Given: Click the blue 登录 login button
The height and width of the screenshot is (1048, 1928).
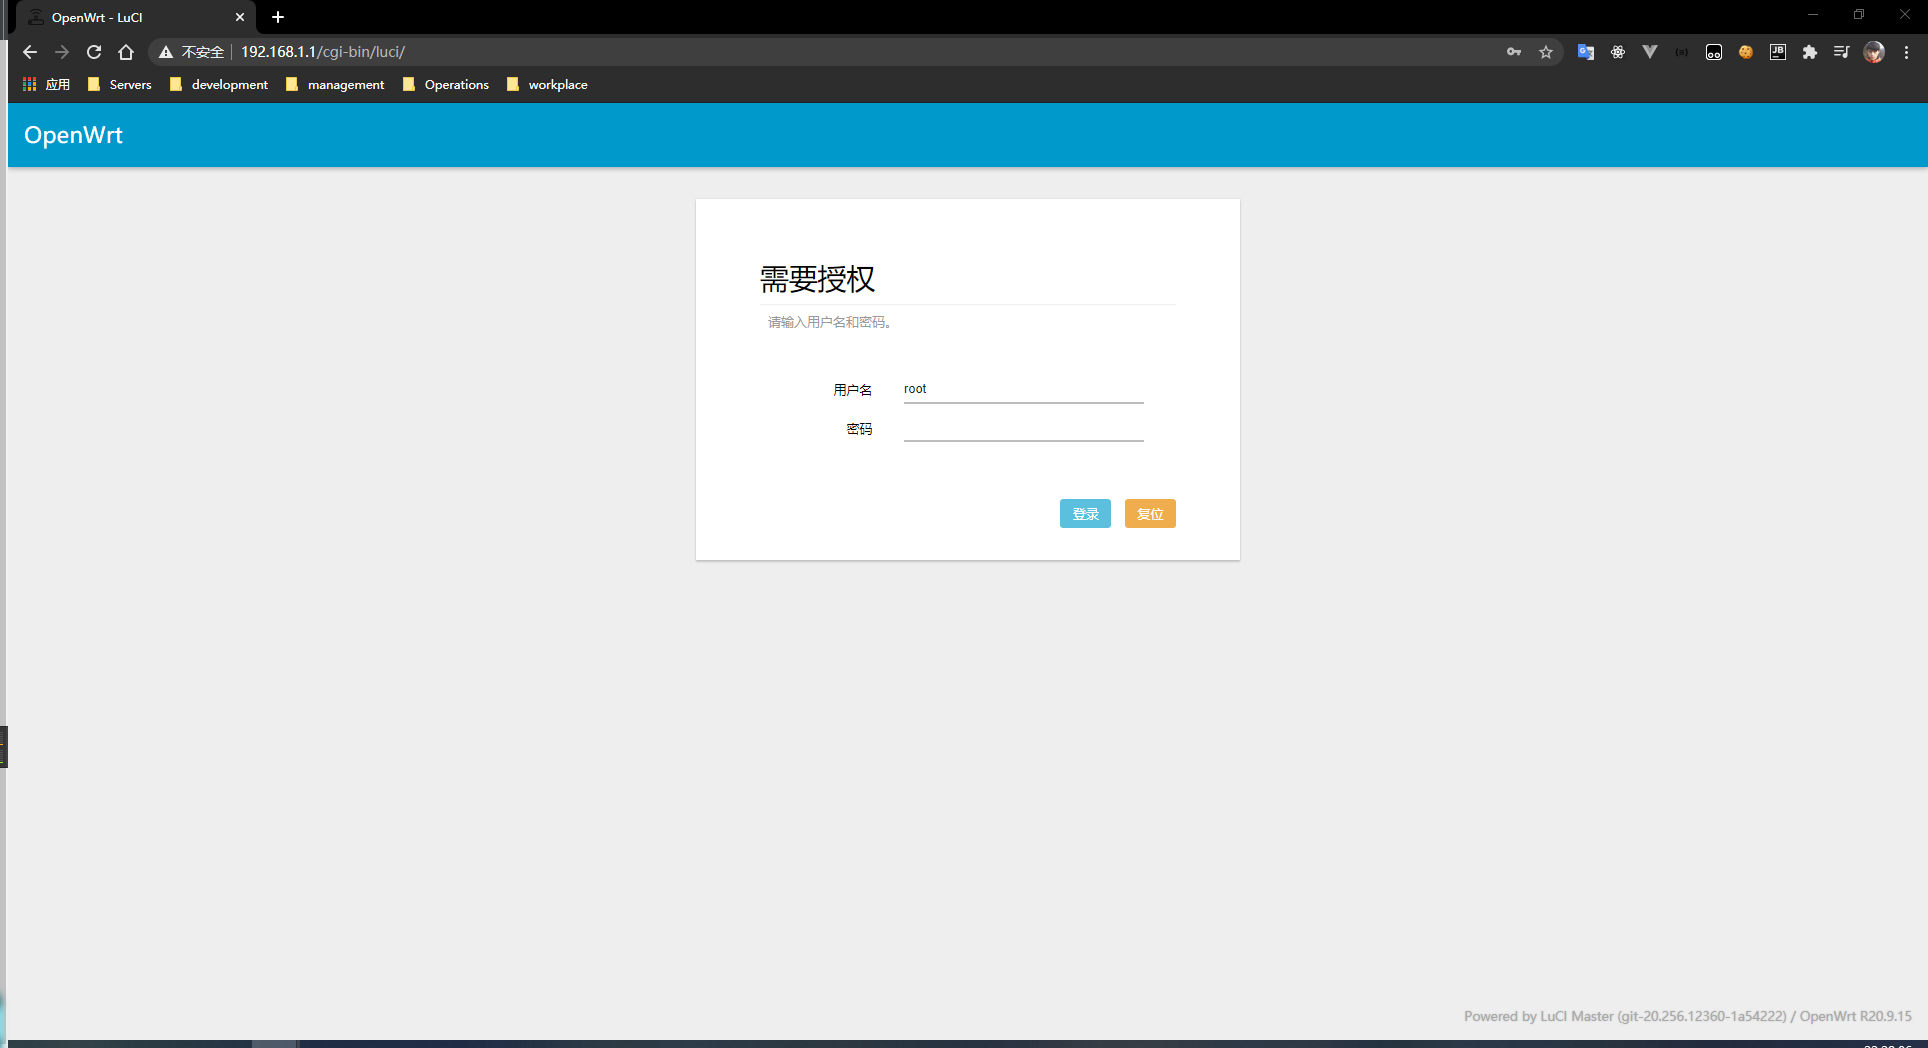Looking at the screenshot, I should click(1085, 514).
